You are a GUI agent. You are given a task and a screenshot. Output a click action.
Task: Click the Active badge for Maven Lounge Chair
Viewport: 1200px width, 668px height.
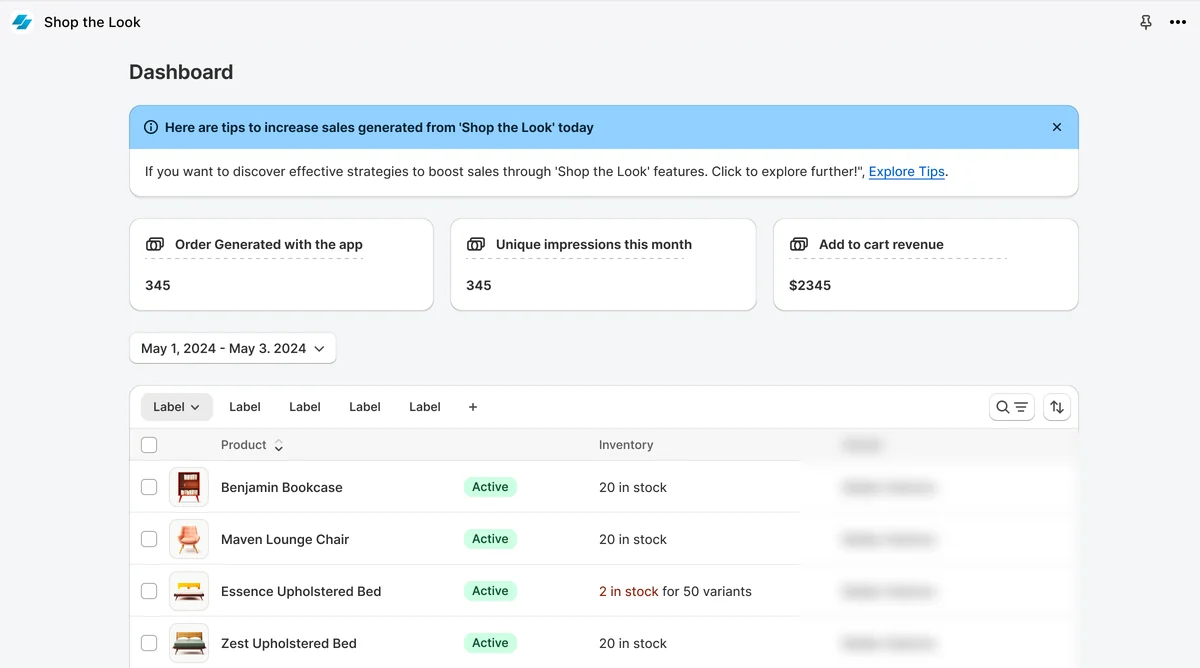point(490,539)
